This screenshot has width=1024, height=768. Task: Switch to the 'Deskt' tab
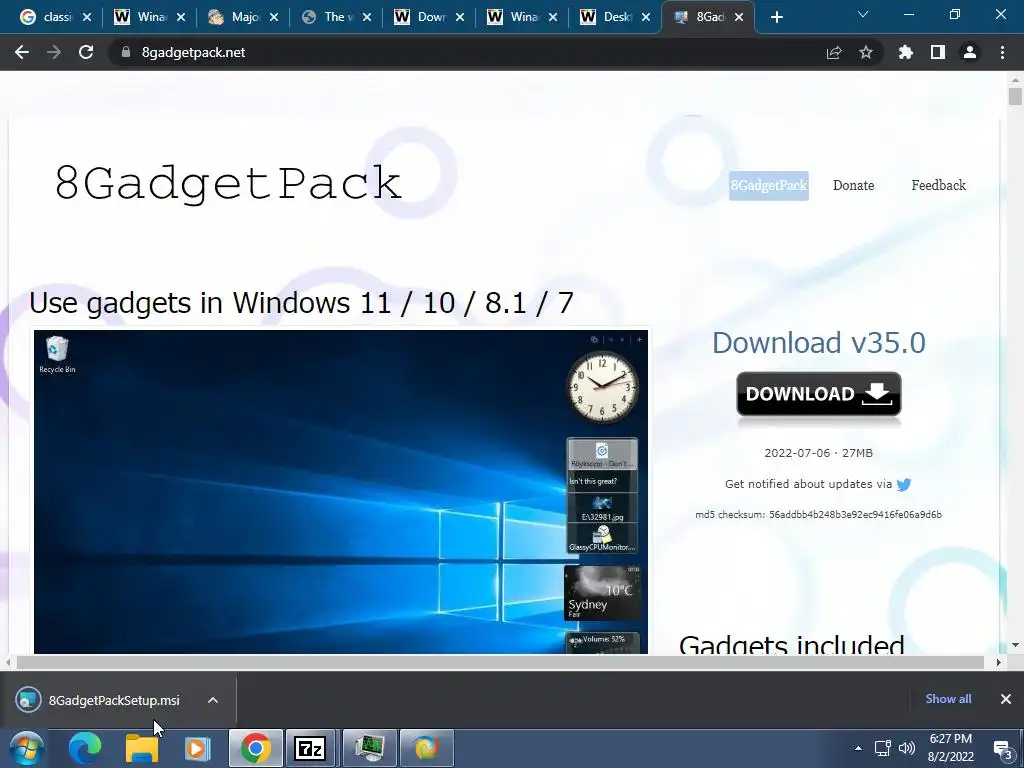[x=615, y=17]
